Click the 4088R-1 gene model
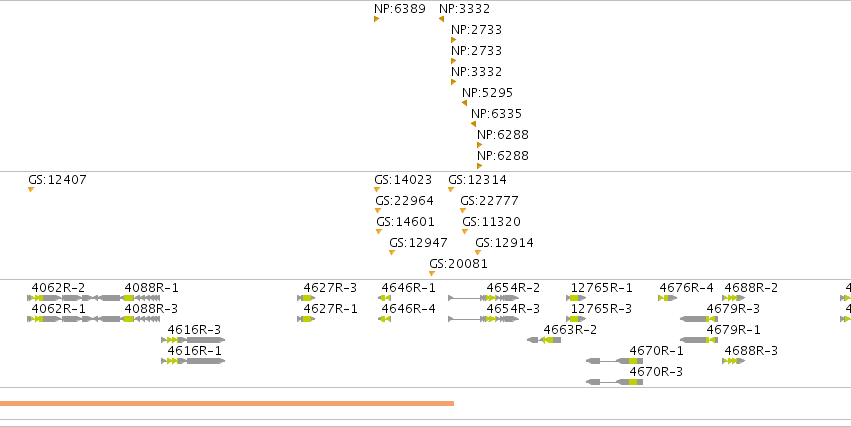This screenshot has width=851, height=427. click(x=126, y=298)
